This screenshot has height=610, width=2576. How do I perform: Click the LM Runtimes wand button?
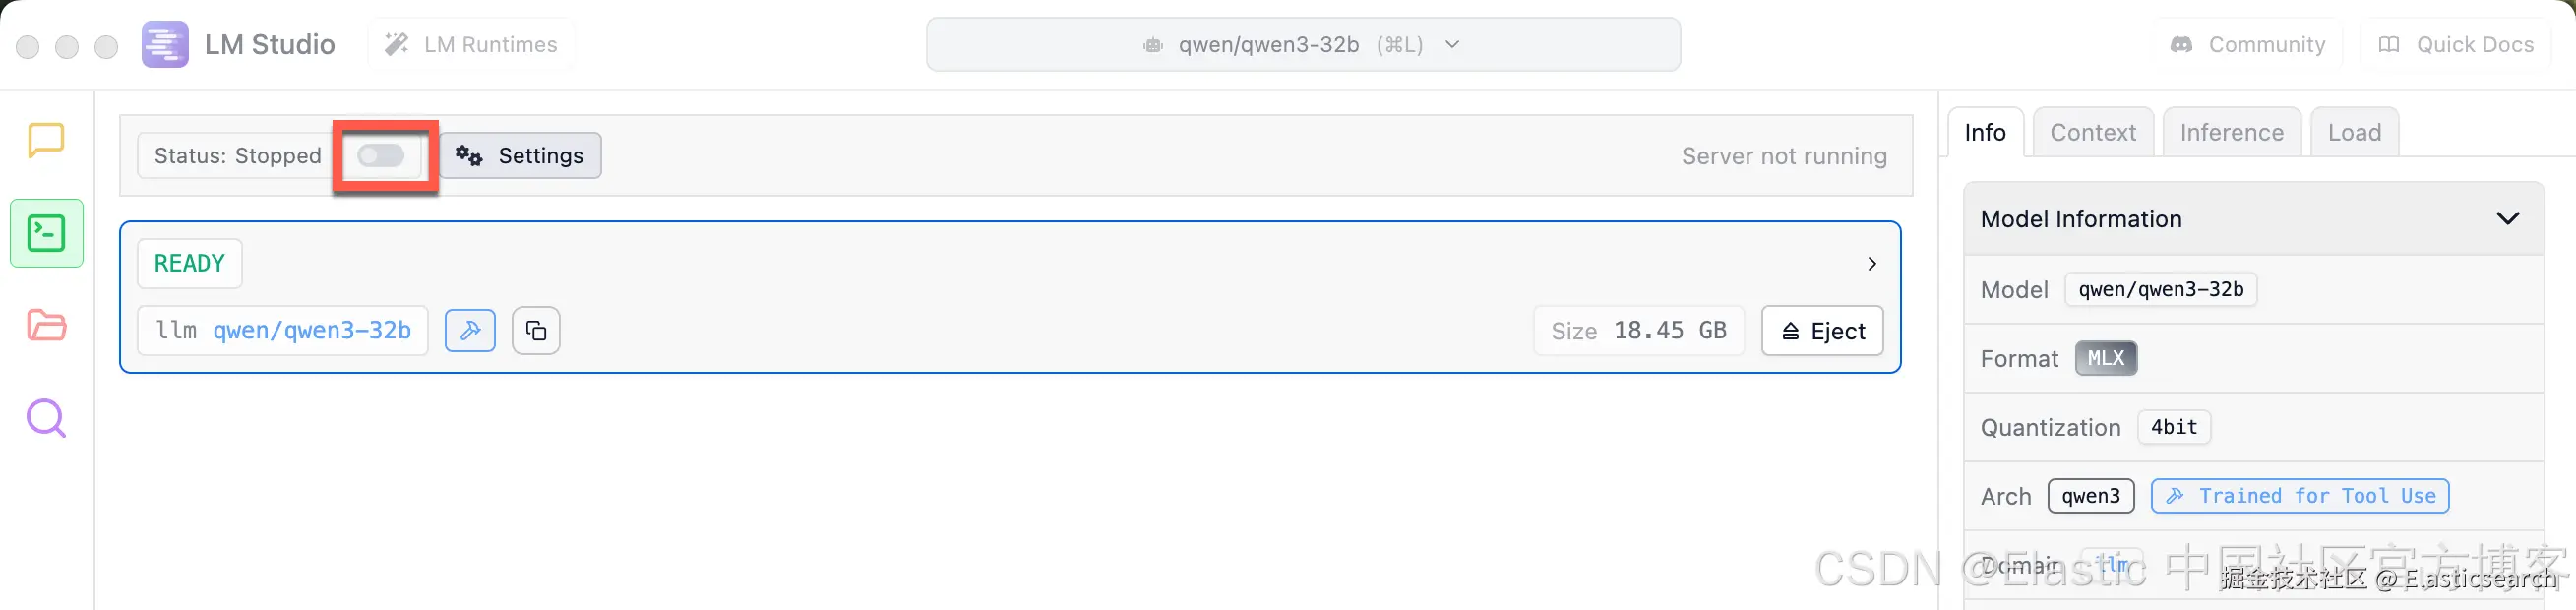[471, 44]
